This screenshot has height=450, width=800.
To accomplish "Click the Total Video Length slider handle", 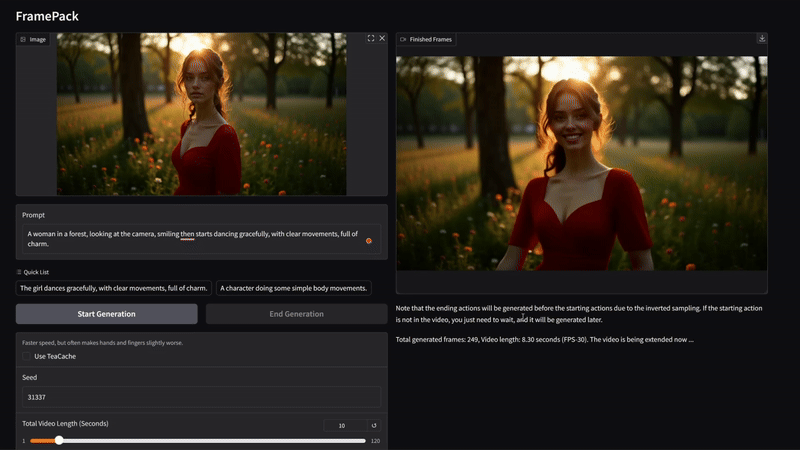I will pyautogui.click(x=59, y=440).
